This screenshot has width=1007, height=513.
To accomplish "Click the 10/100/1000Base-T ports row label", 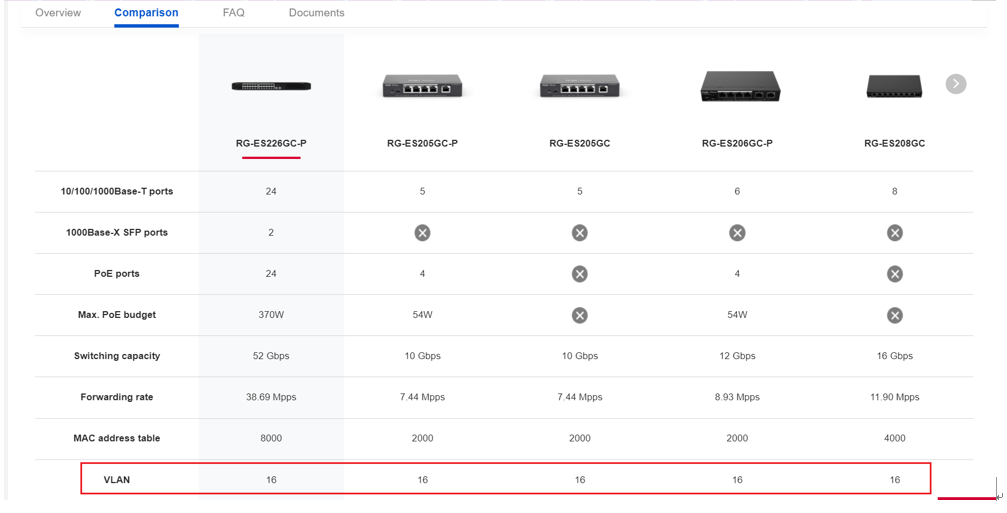I will click(x=117, y=191).
